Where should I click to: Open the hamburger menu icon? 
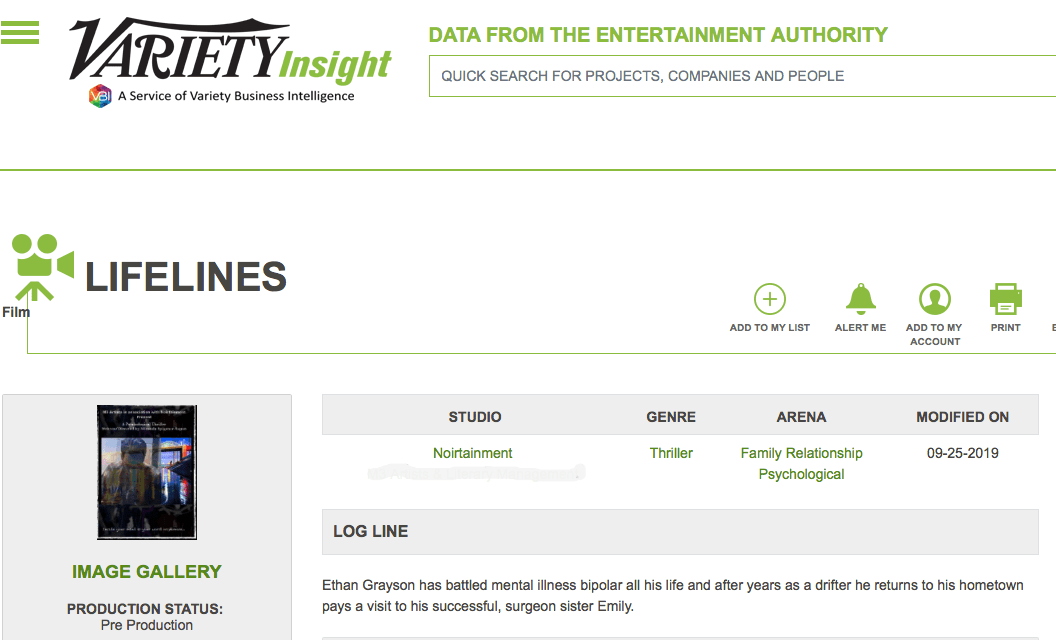pos(20,33)
